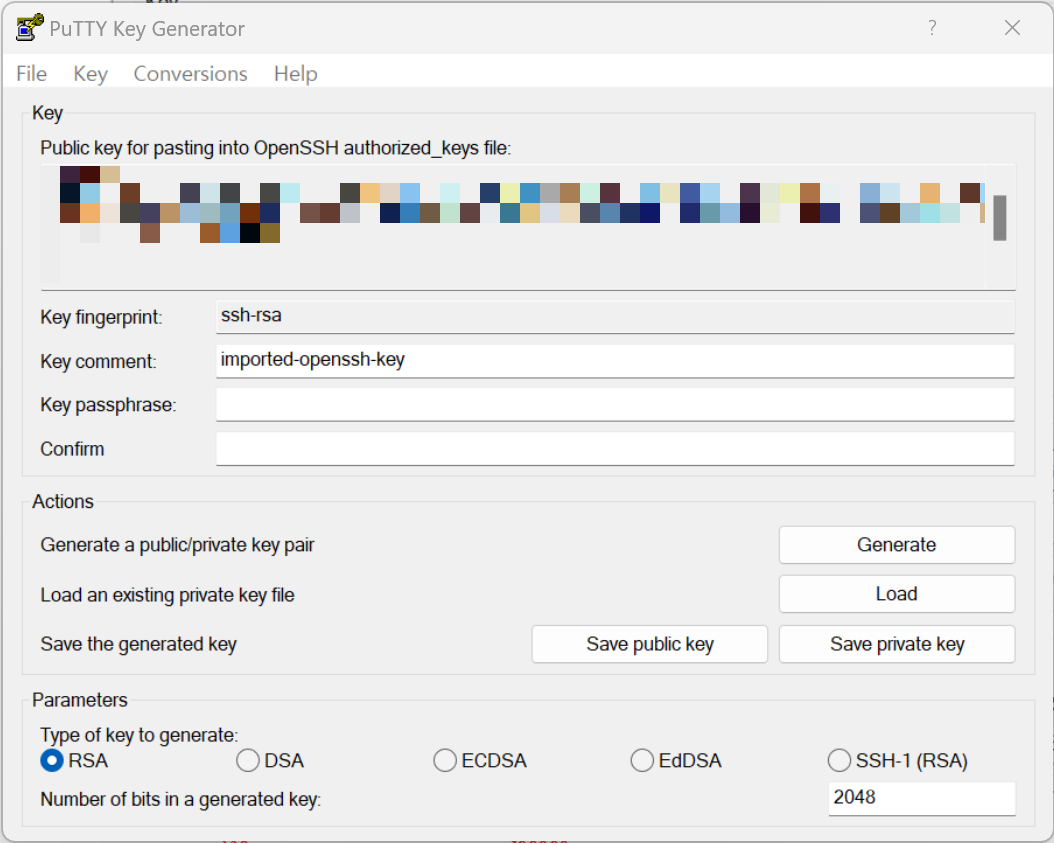Click the 'Key comment:' label

click(x=98, y=362)
